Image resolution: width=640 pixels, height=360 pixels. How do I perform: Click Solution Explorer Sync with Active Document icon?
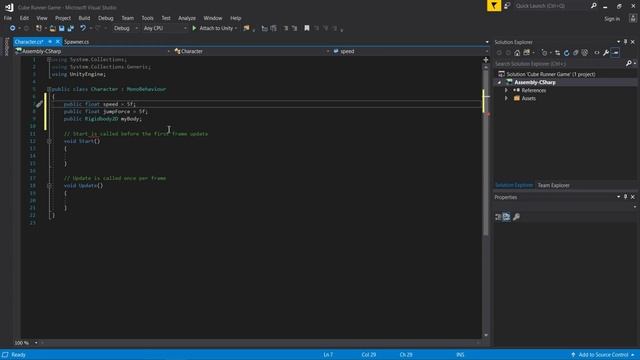point(558,53)
